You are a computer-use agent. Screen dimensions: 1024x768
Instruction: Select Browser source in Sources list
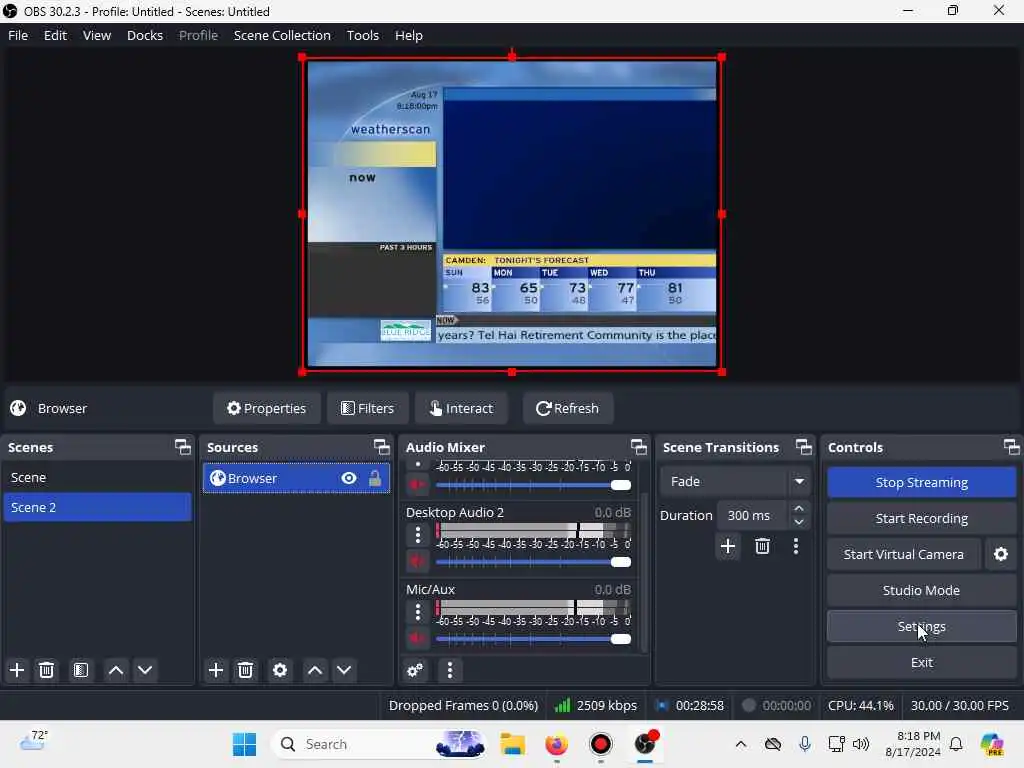click(296, 478)
